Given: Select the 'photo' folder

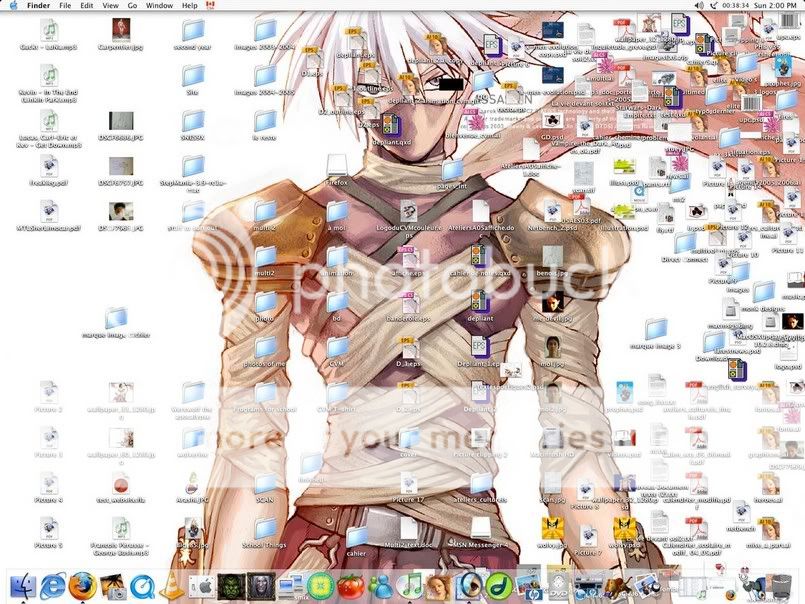Looking at the screenshot, I should click(x=265, y=302).
